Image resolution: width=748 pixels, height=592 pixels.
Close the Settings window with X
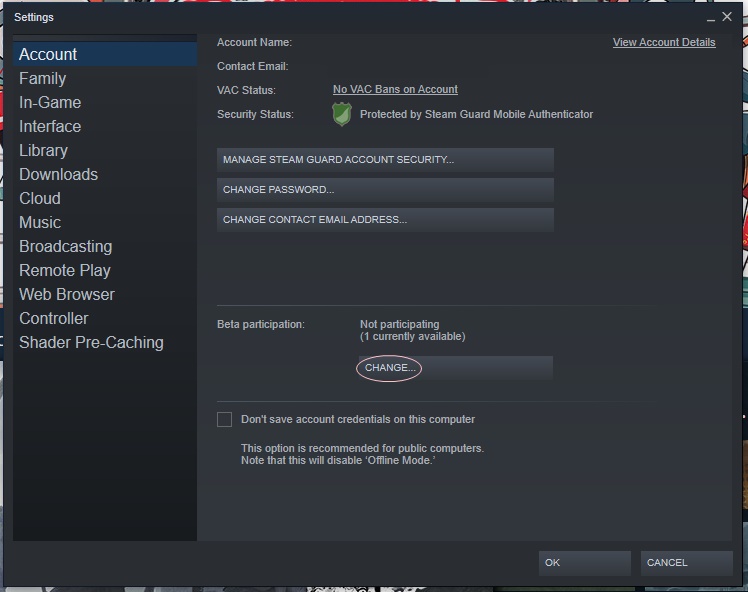pyautogui.click(x=727, y=17)
